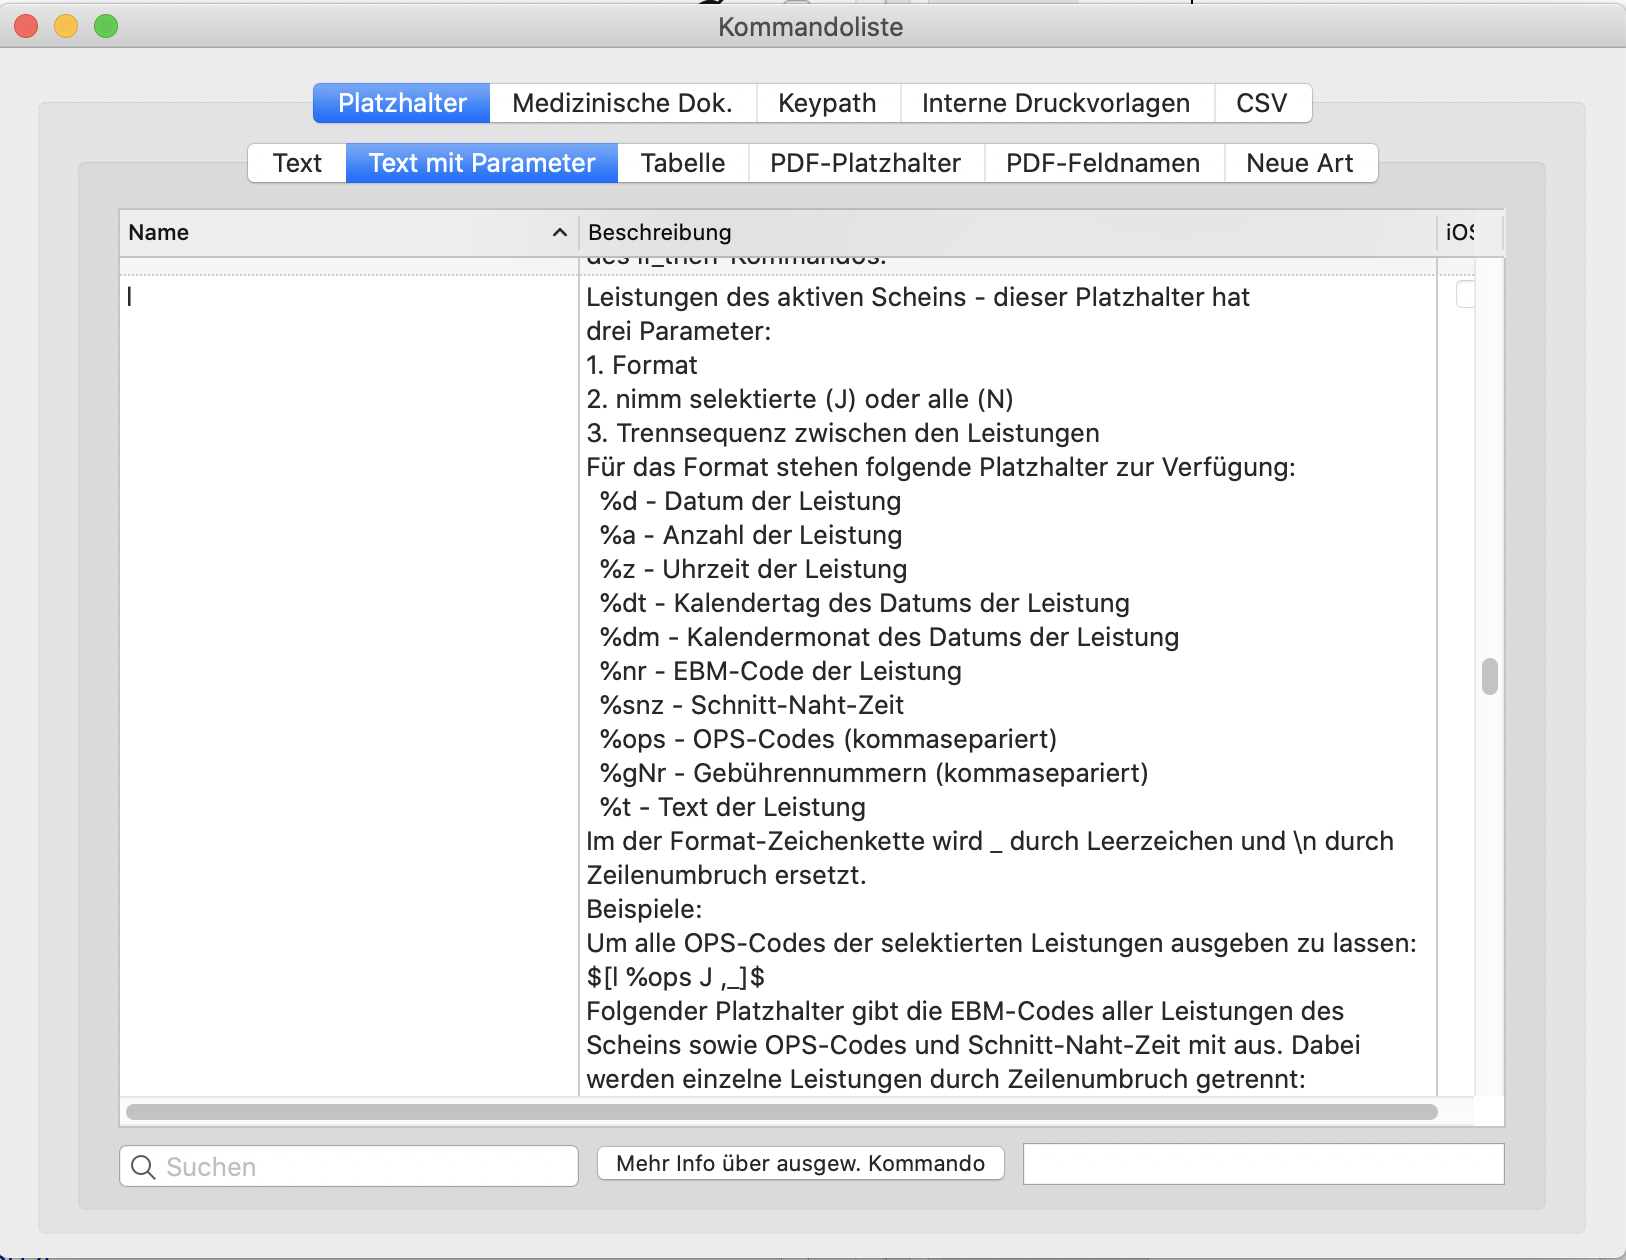This screenshot has height=1260, width=1626.
Task: Click the 'Beispiele:' line
Action: tap(645, 909)
